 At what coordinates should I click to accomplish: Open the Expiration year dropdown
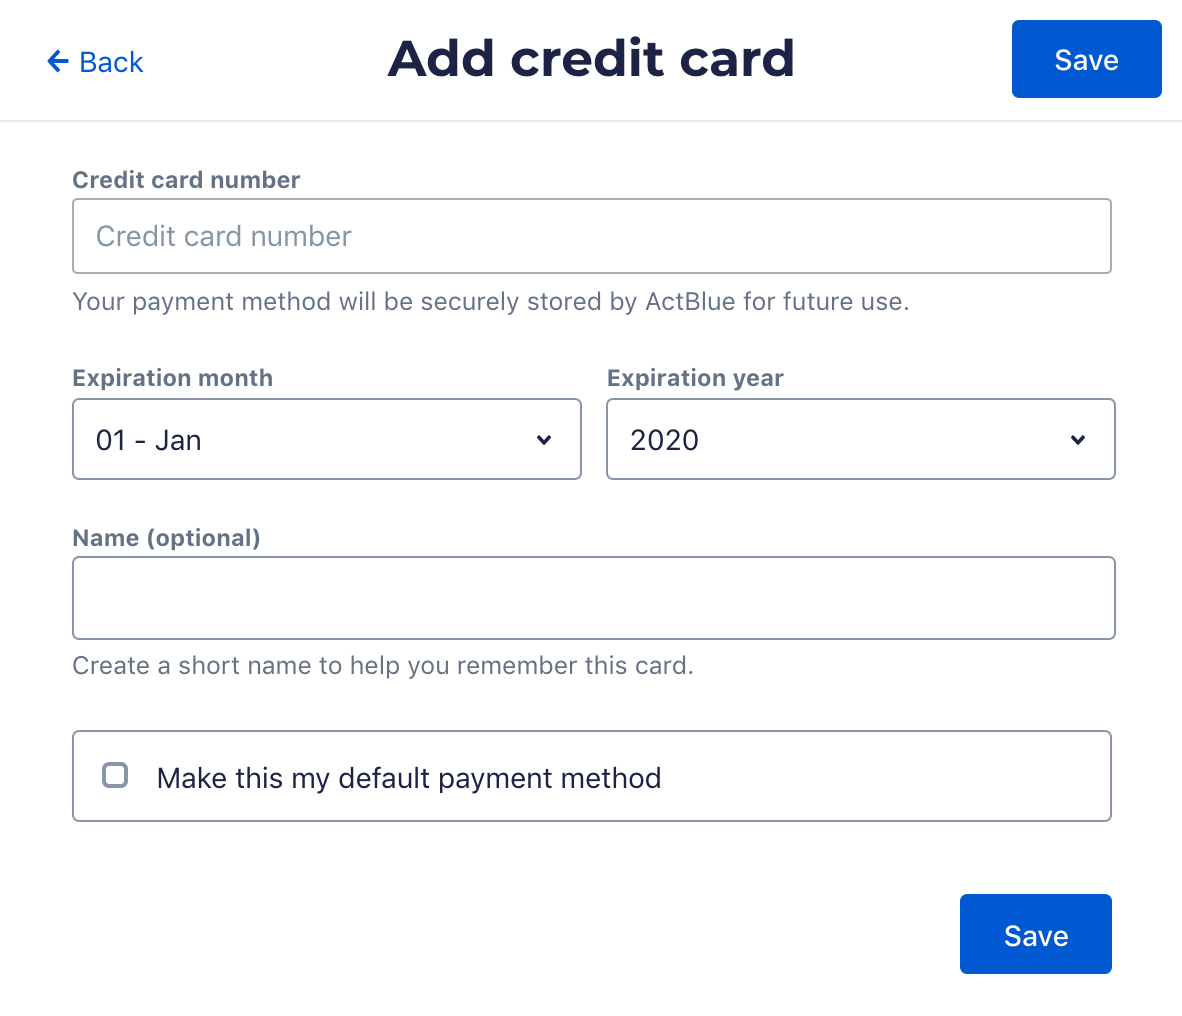[x=861, y=439]
